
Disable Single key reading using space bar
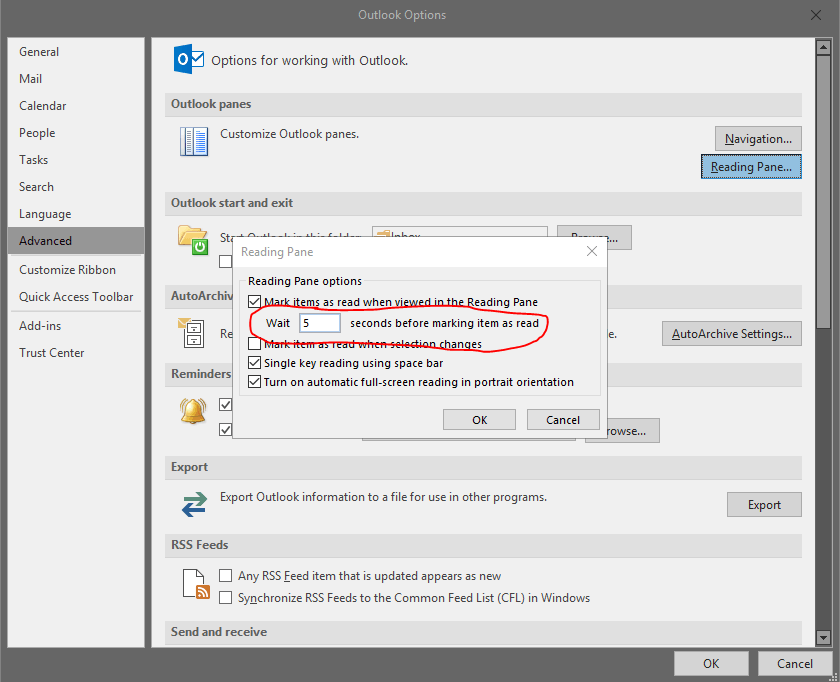(x=254, y=363)
